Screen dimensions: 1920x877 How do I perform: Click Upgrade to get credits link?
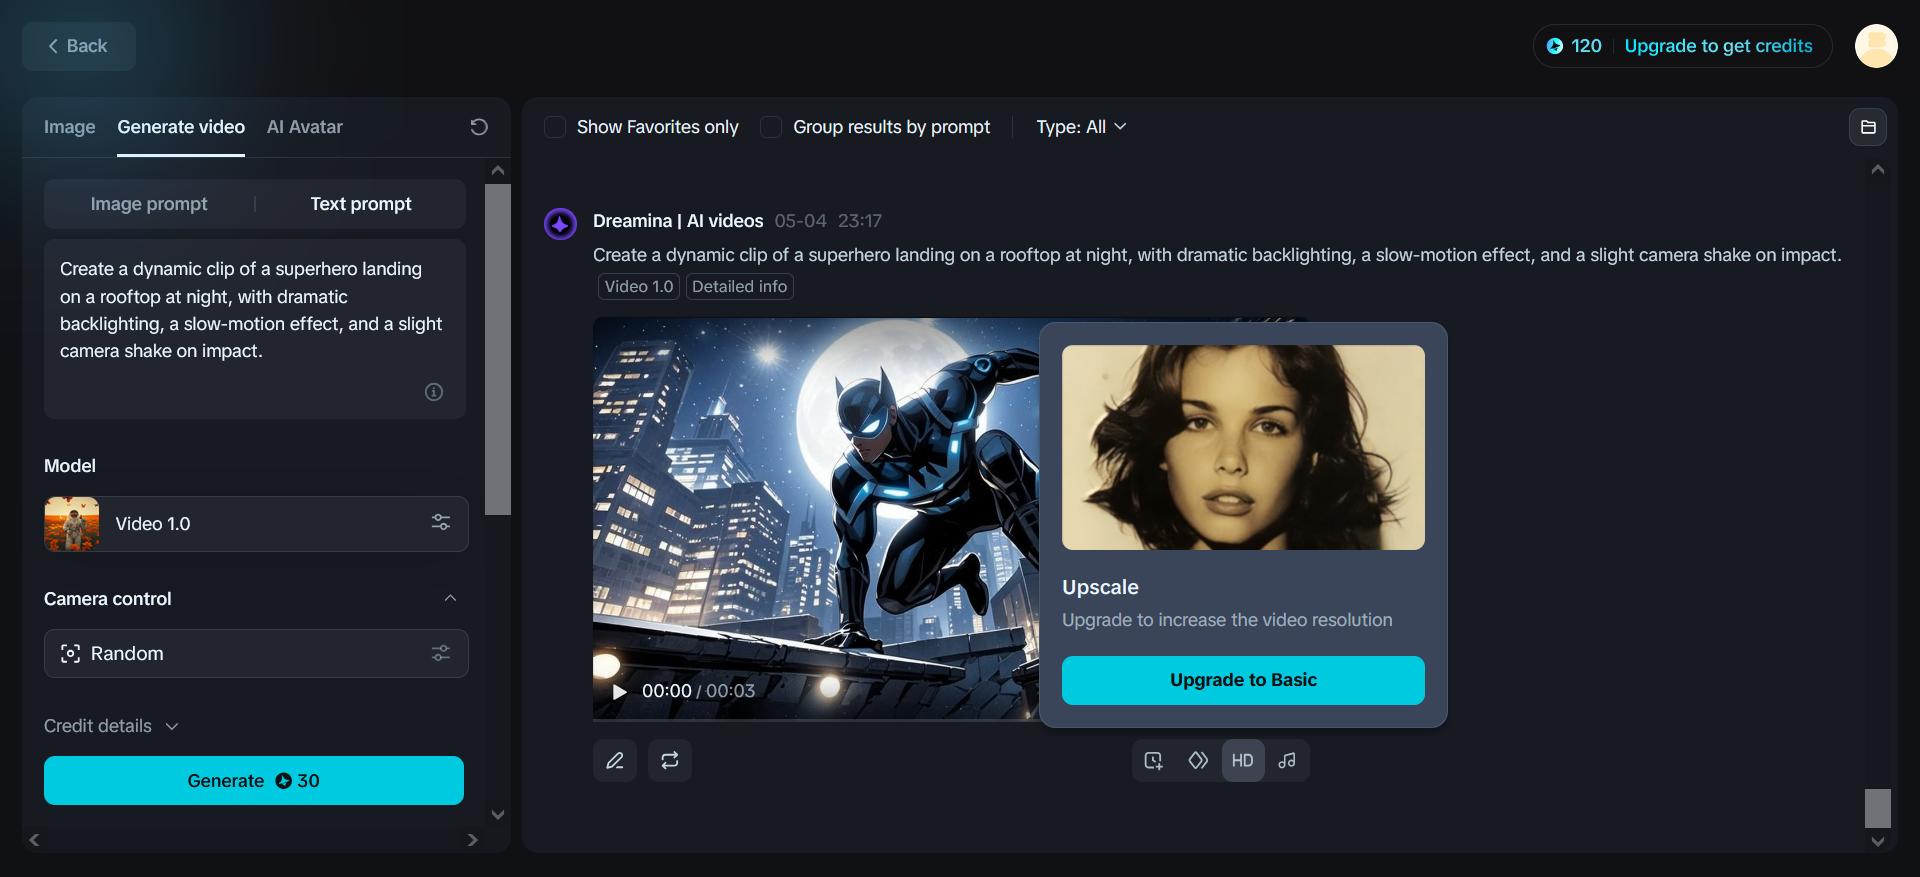(1718, 46)
